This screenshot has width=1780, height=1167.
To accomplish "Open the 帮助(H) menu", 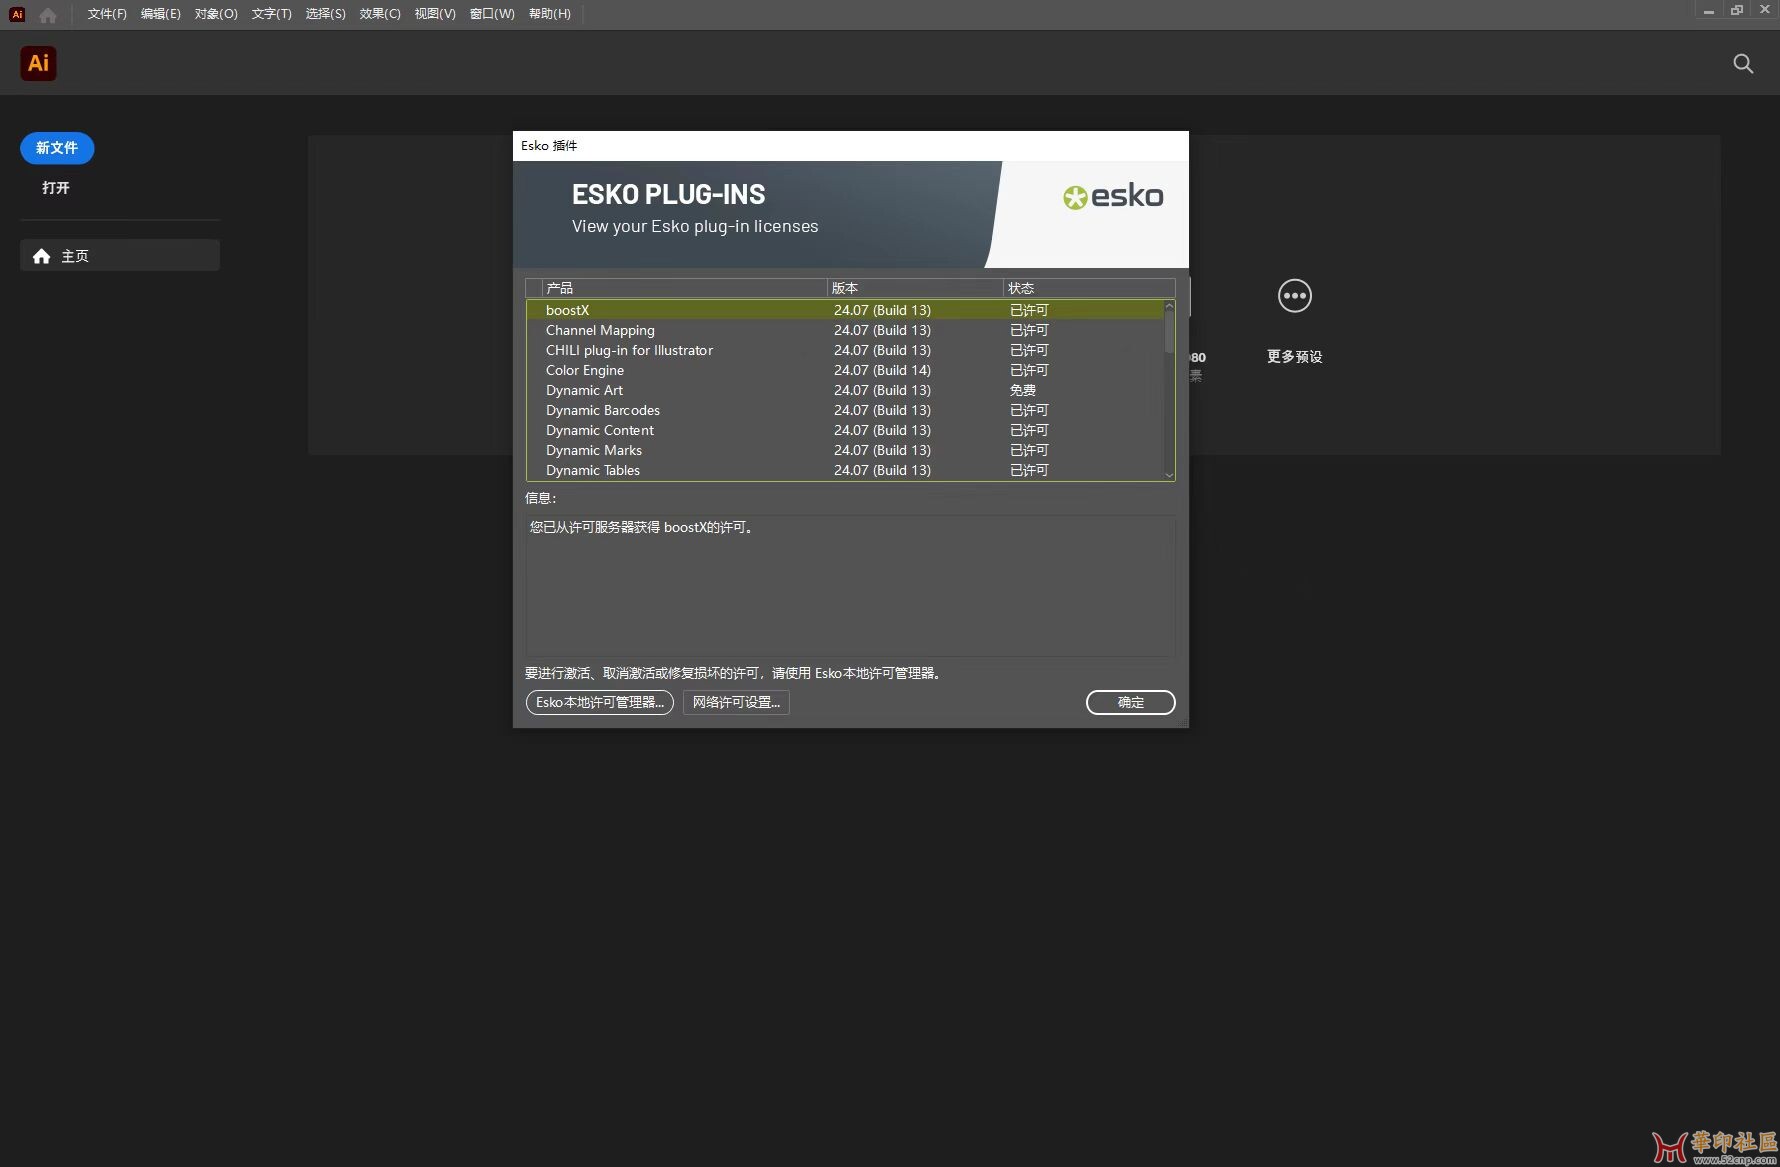I will point(550,14).
